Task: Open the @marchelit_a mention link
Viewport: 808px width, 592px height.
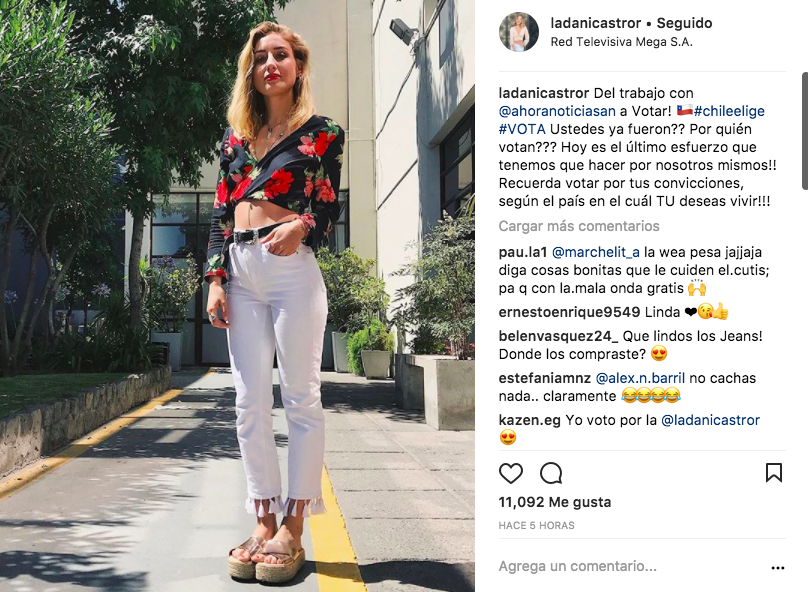Action: point(596,252)
